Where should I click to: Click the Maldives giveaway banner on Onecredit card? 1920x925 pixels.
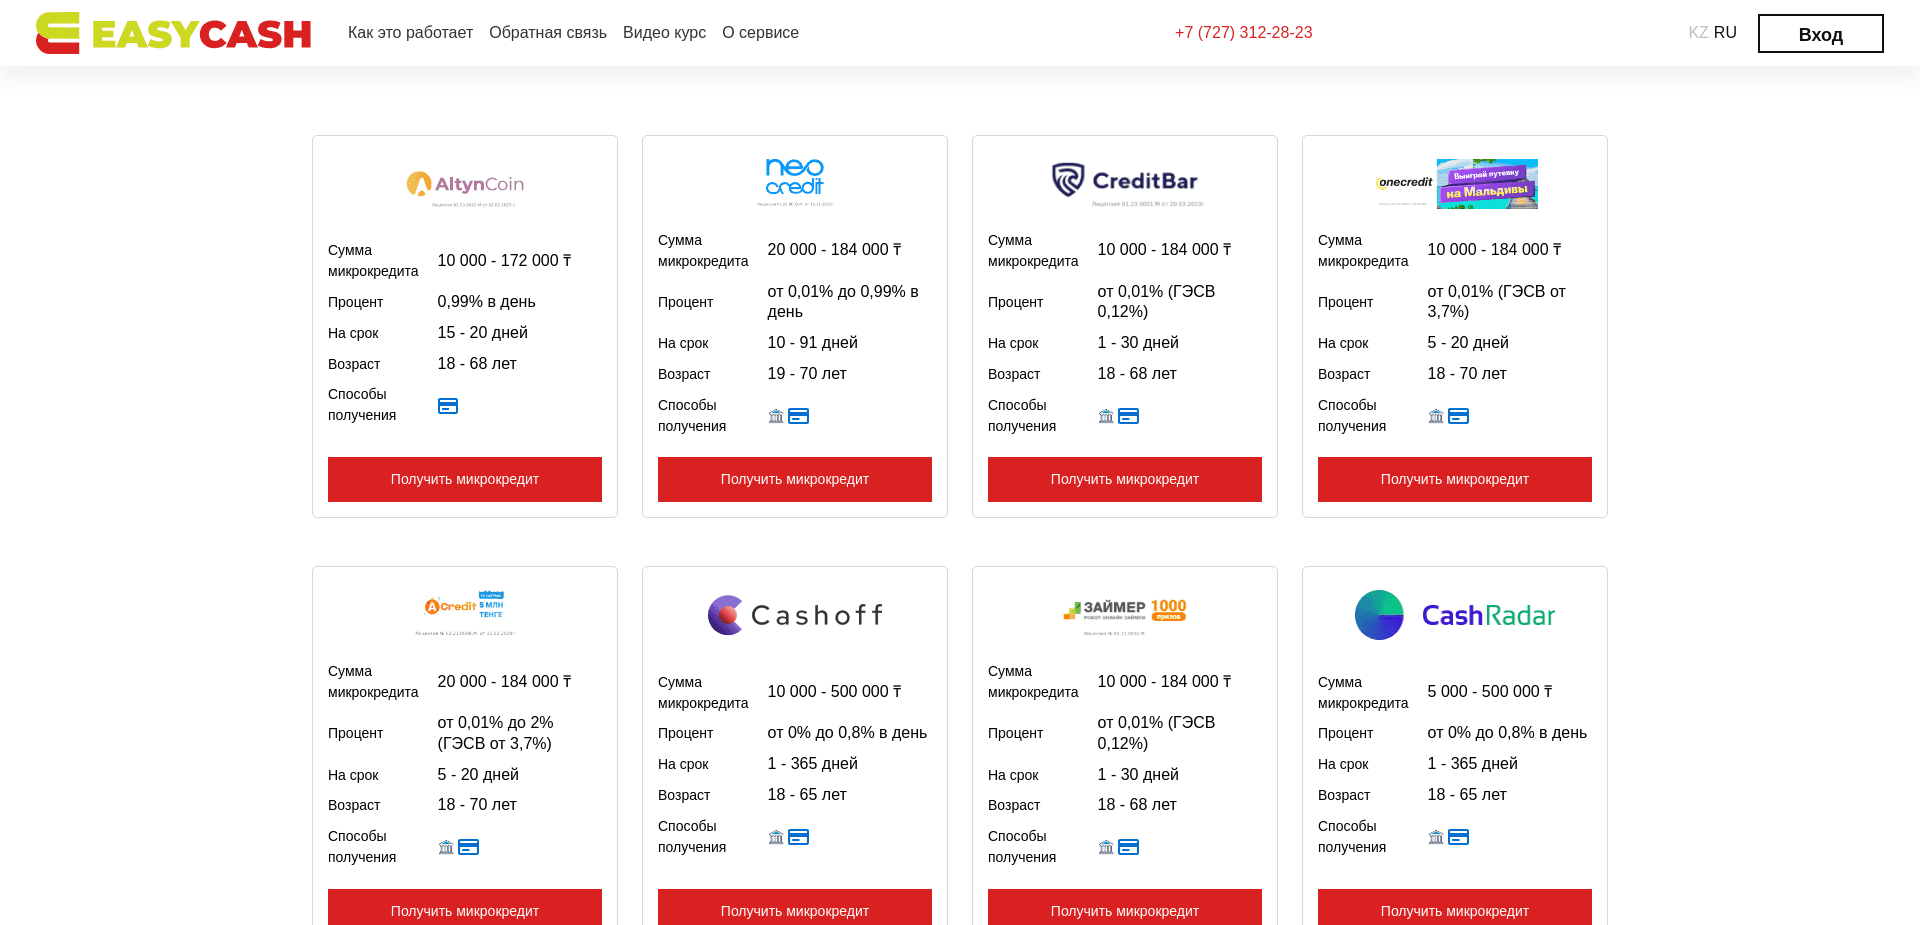pyautogui.click(x=1487, y=184)
